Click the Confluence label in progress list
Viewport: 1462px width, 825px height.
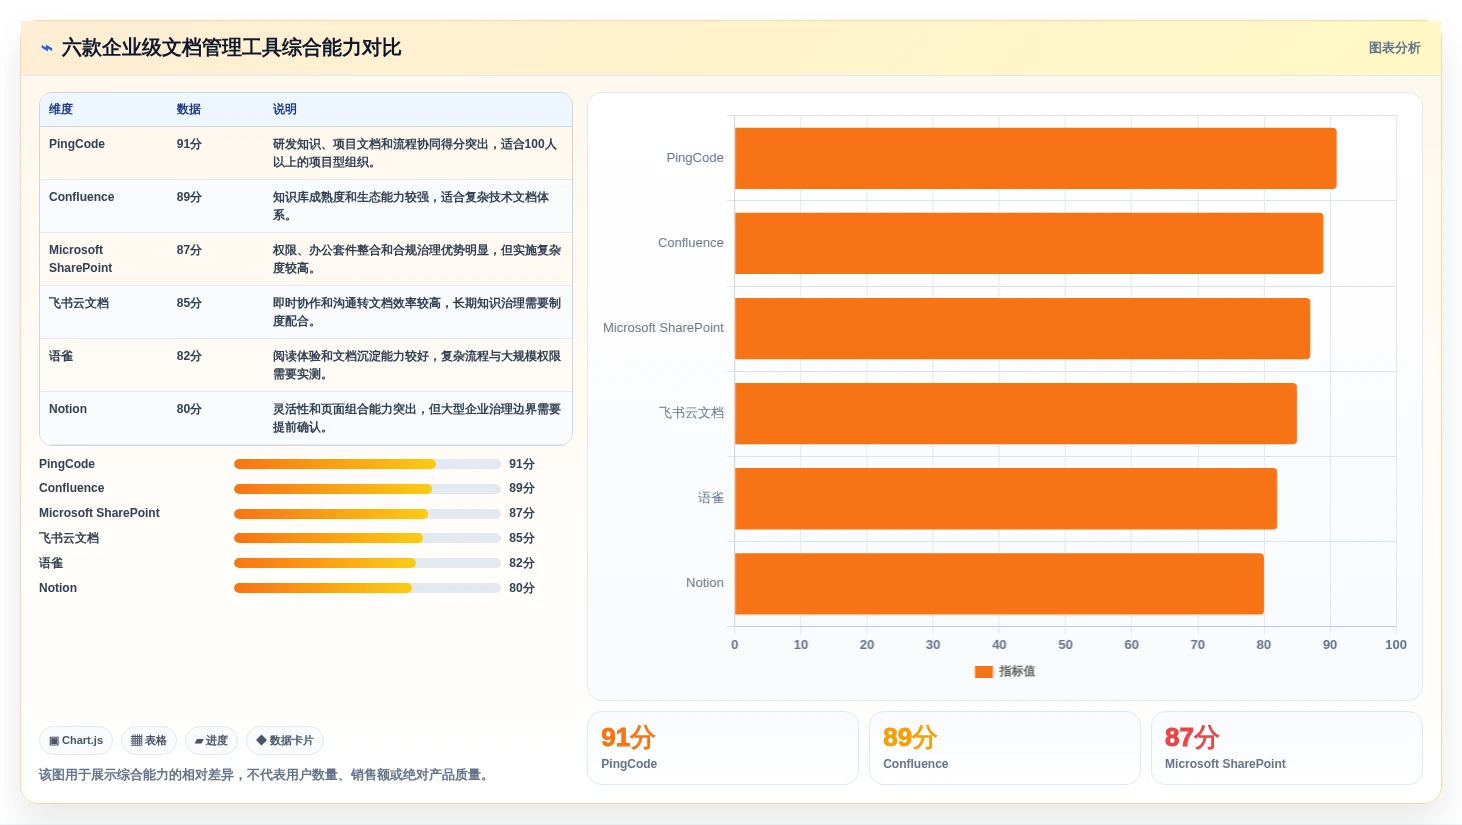coord(72,488)
